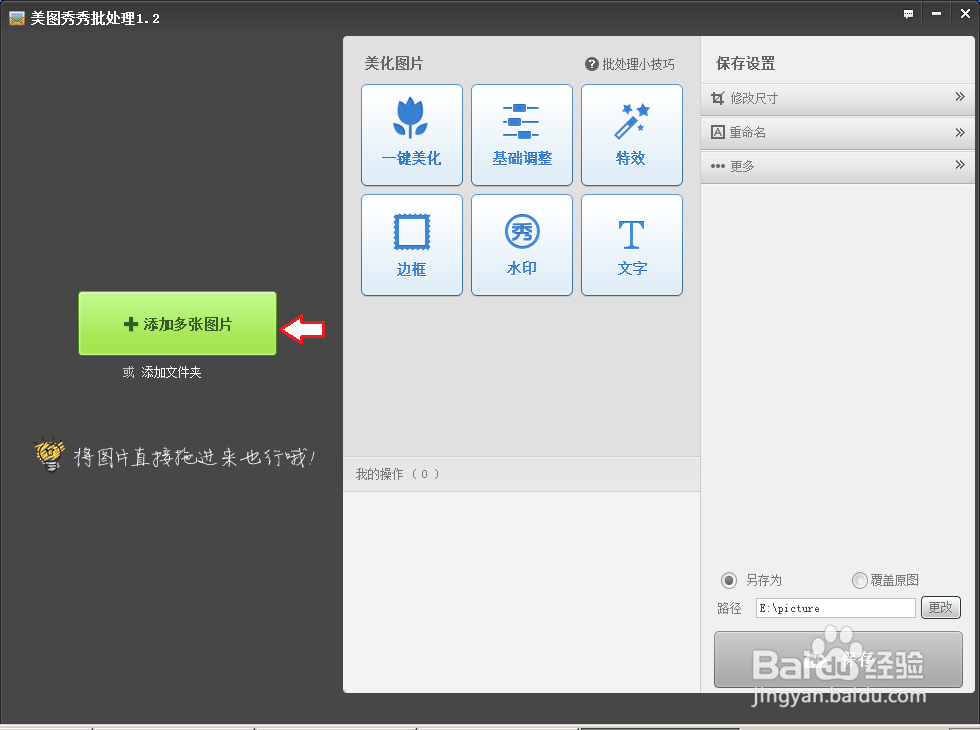Click the three-dots icon beside 更多
The image size is (980, 730).
(718, 166)
